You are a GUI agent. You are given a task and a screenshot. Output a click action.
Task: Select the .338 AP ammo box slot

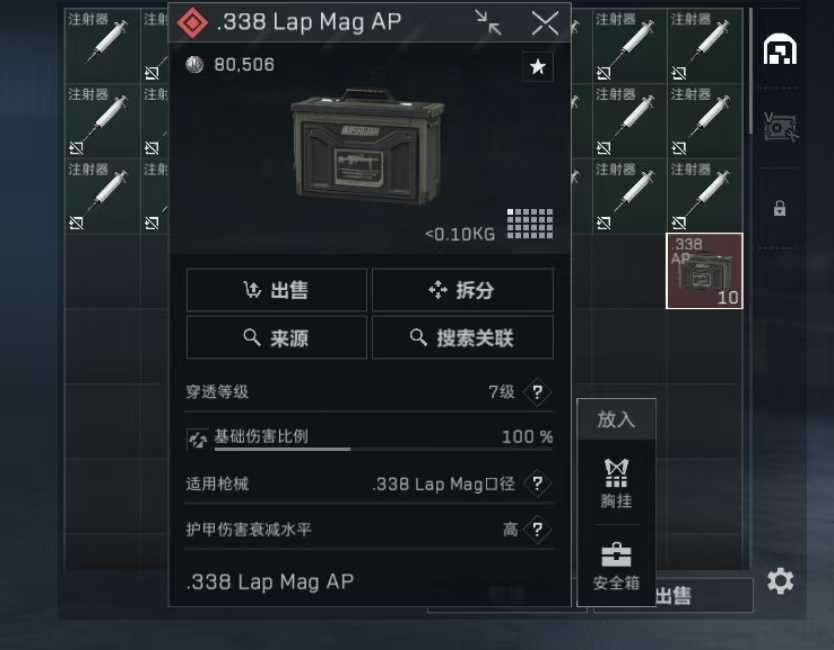pyautogui.click(x=705, y=271)
